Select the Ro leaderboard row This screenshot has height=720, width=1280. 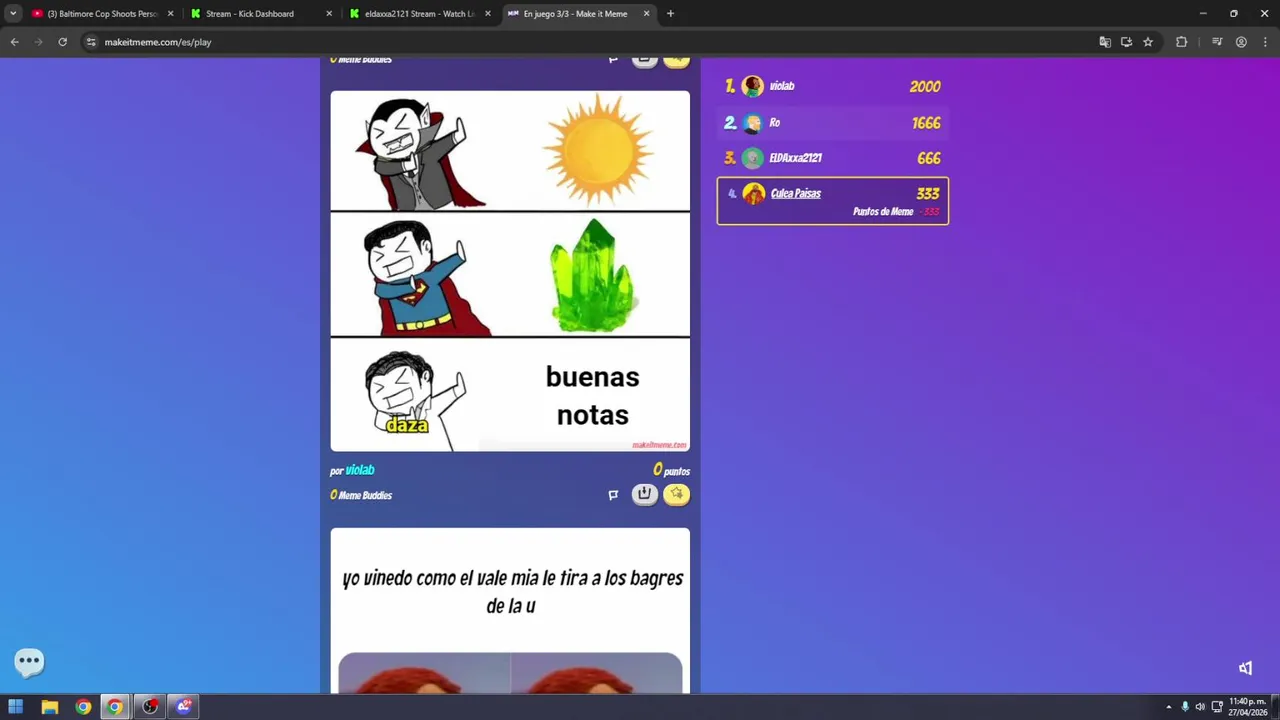833,123
